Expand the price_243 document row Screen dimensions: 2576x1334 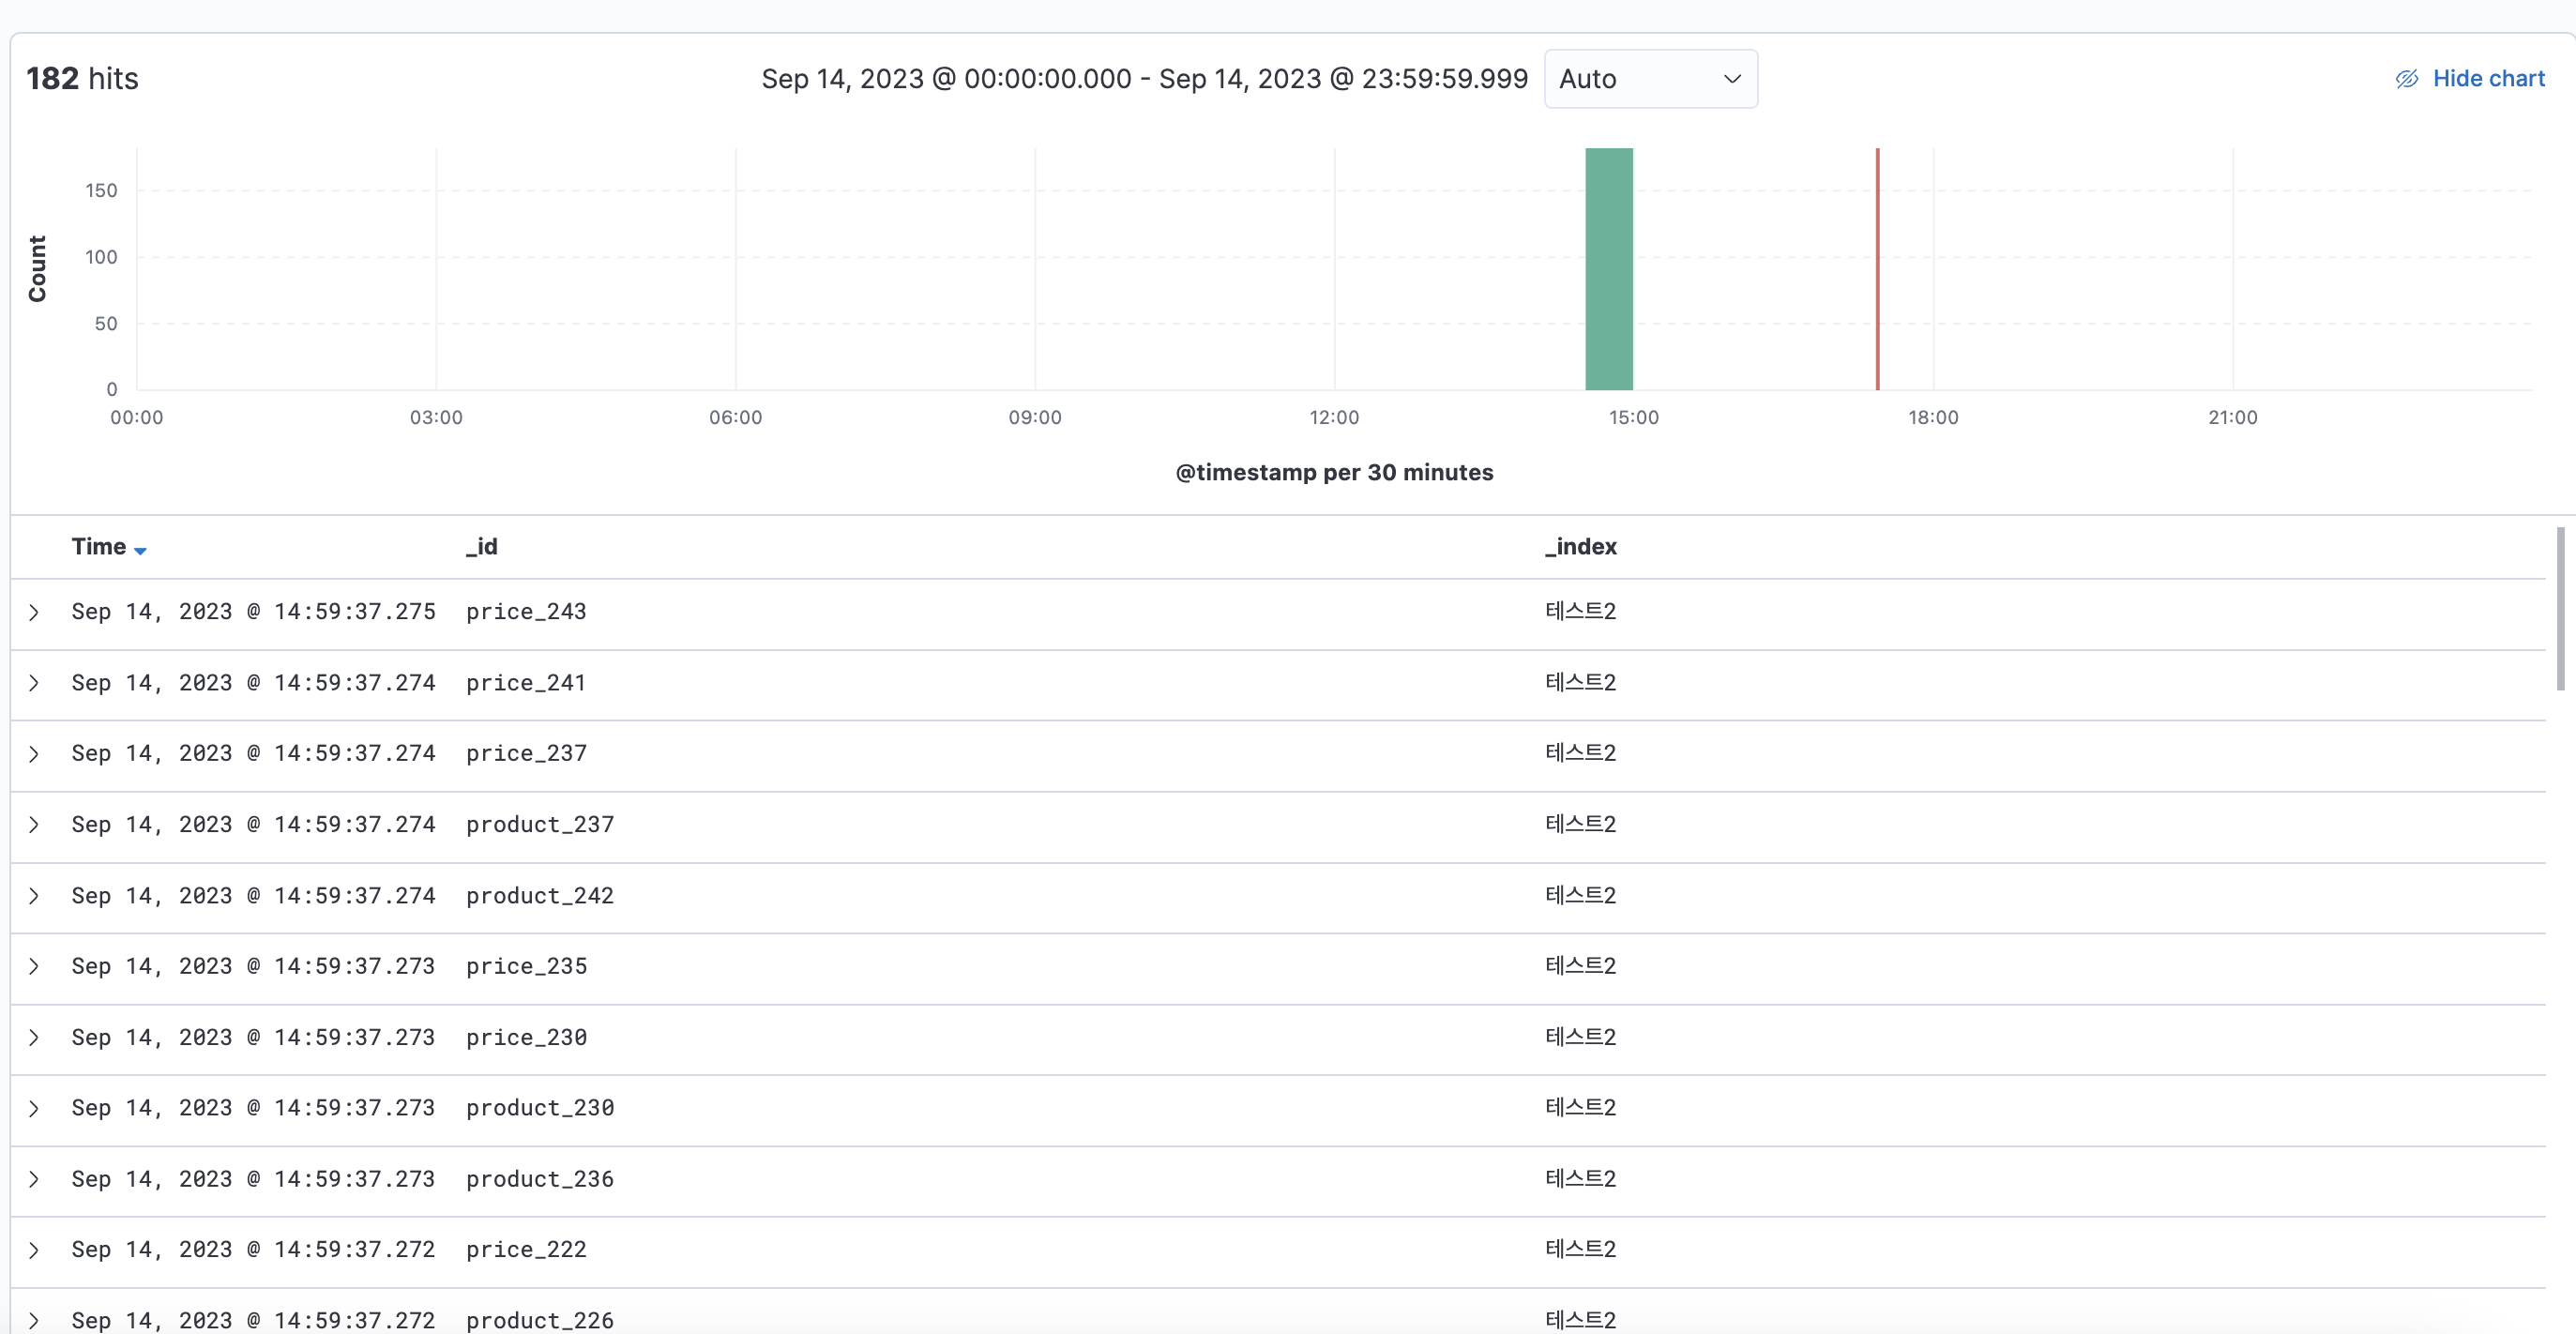(x=34, y=612)
